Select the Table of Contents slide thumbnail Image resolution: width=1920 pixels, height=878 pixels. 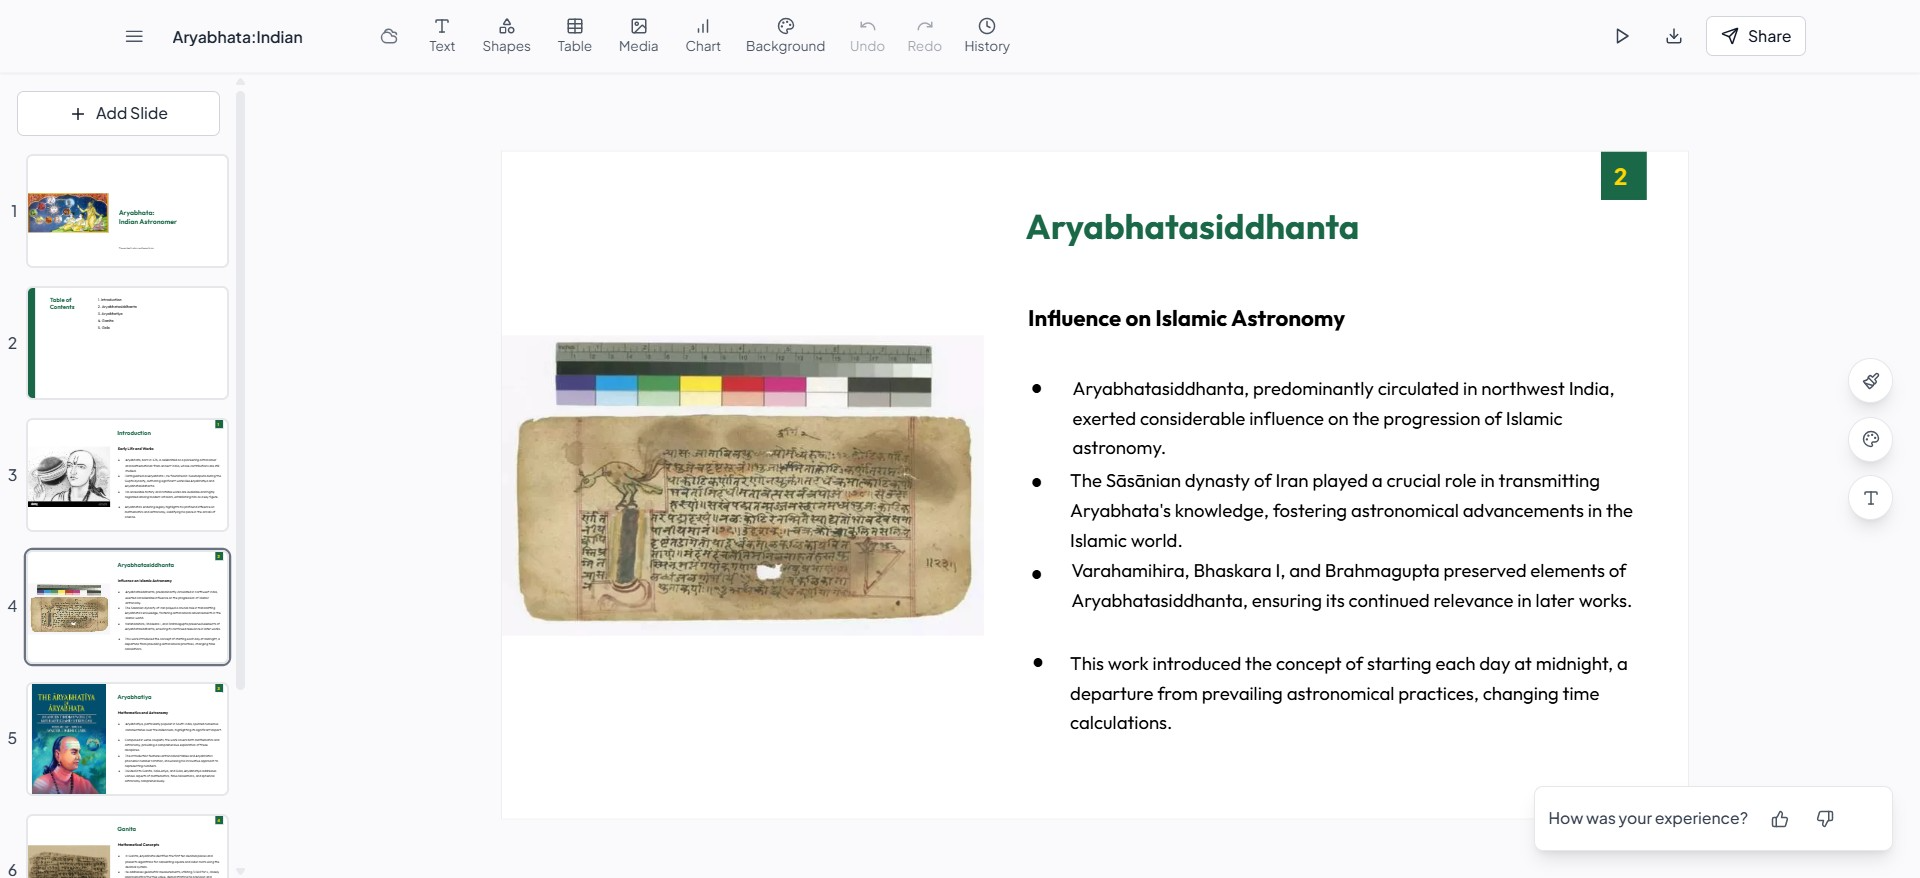(x=128, y=343)
